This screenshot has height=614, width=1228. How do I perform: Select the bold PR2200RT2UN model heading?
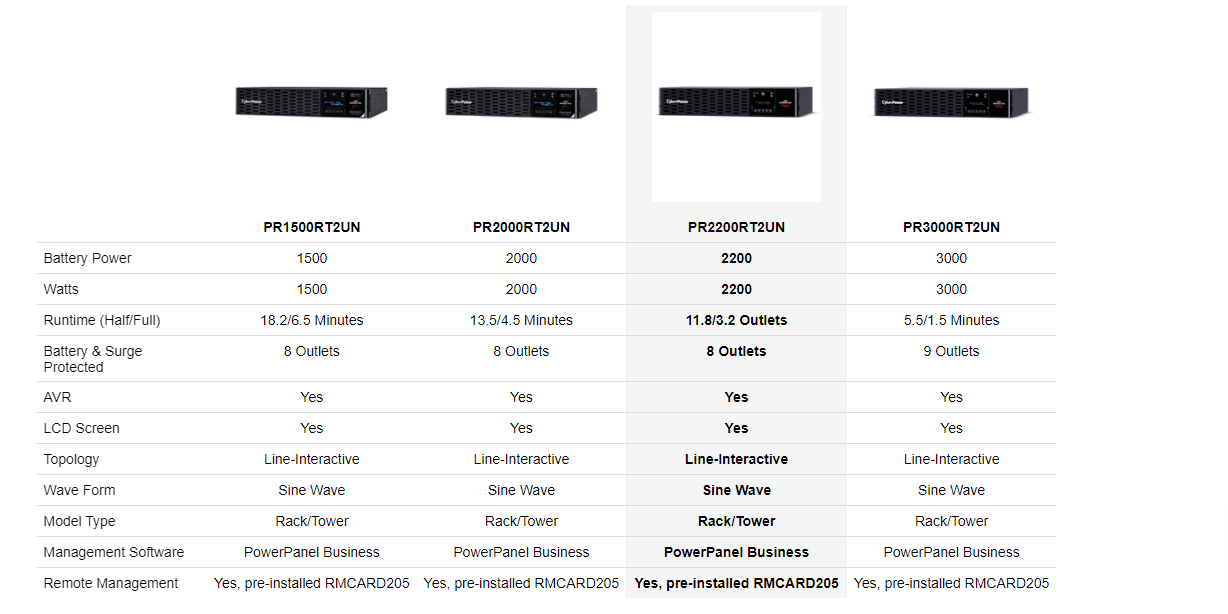pos(736,227)
